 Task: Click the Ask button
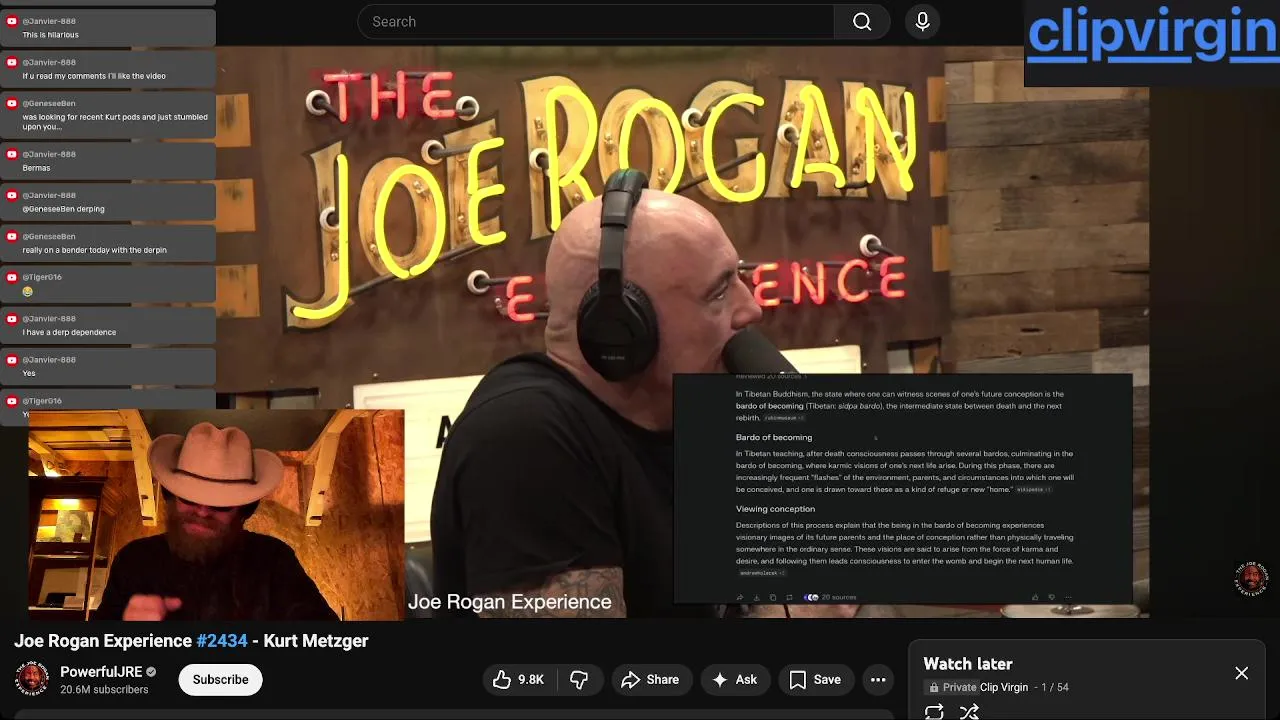[x=734, y=680]
